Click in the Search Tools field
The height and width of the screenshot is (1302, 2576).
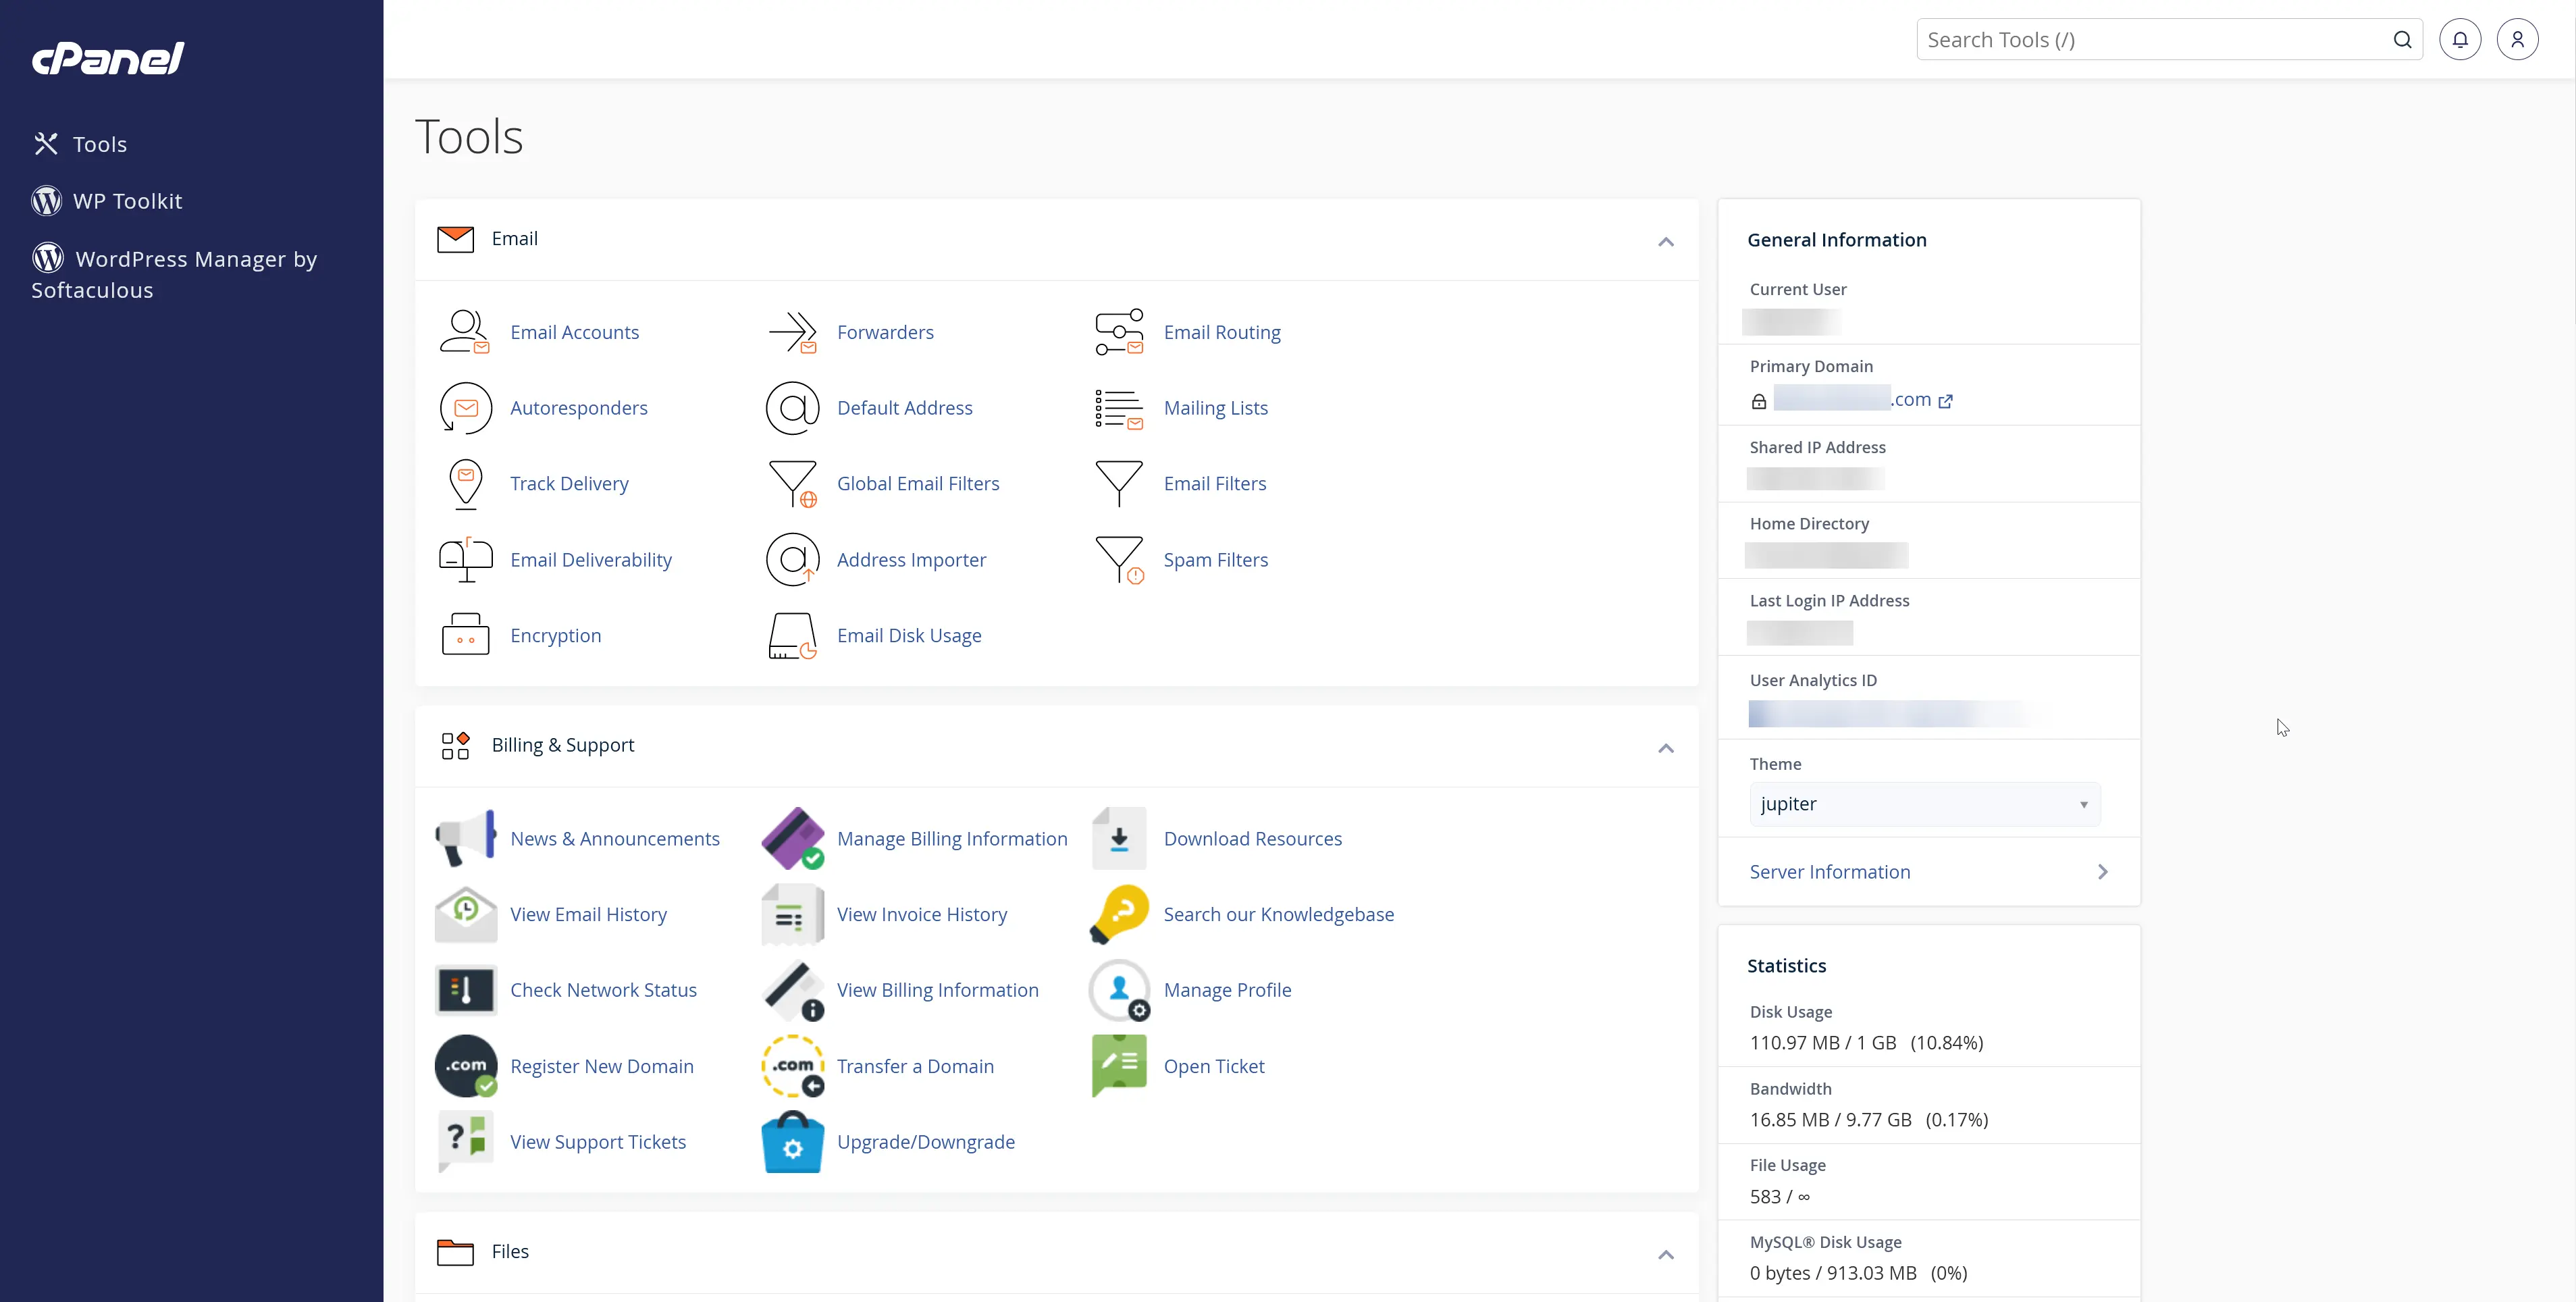2150,39
